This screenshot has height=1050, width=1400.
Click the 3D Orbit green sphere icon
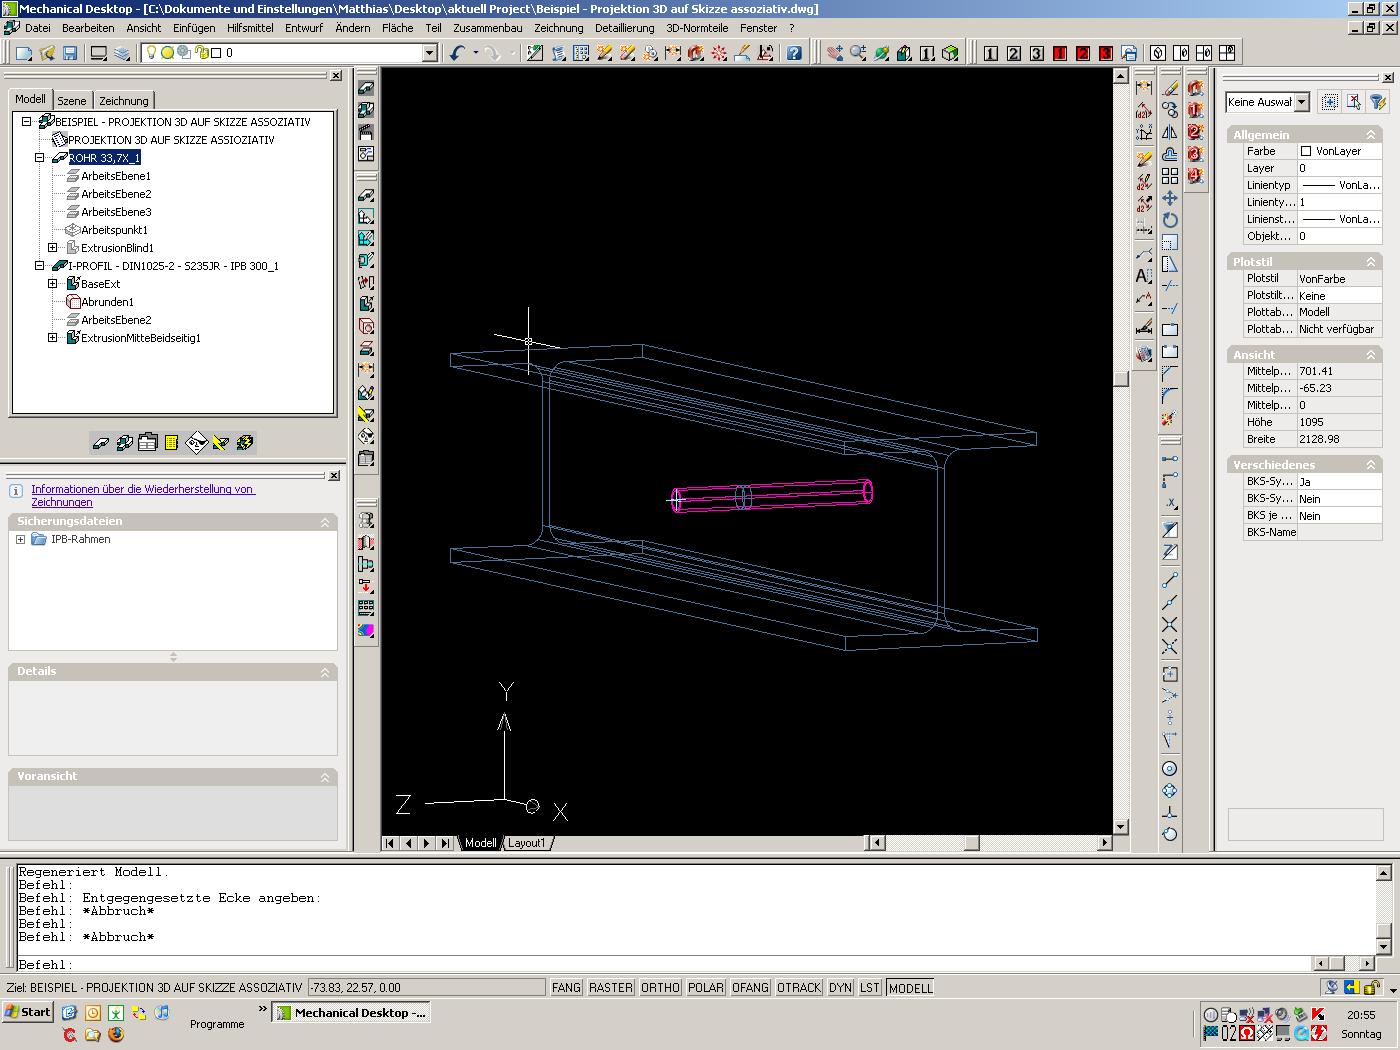[881, 53]
